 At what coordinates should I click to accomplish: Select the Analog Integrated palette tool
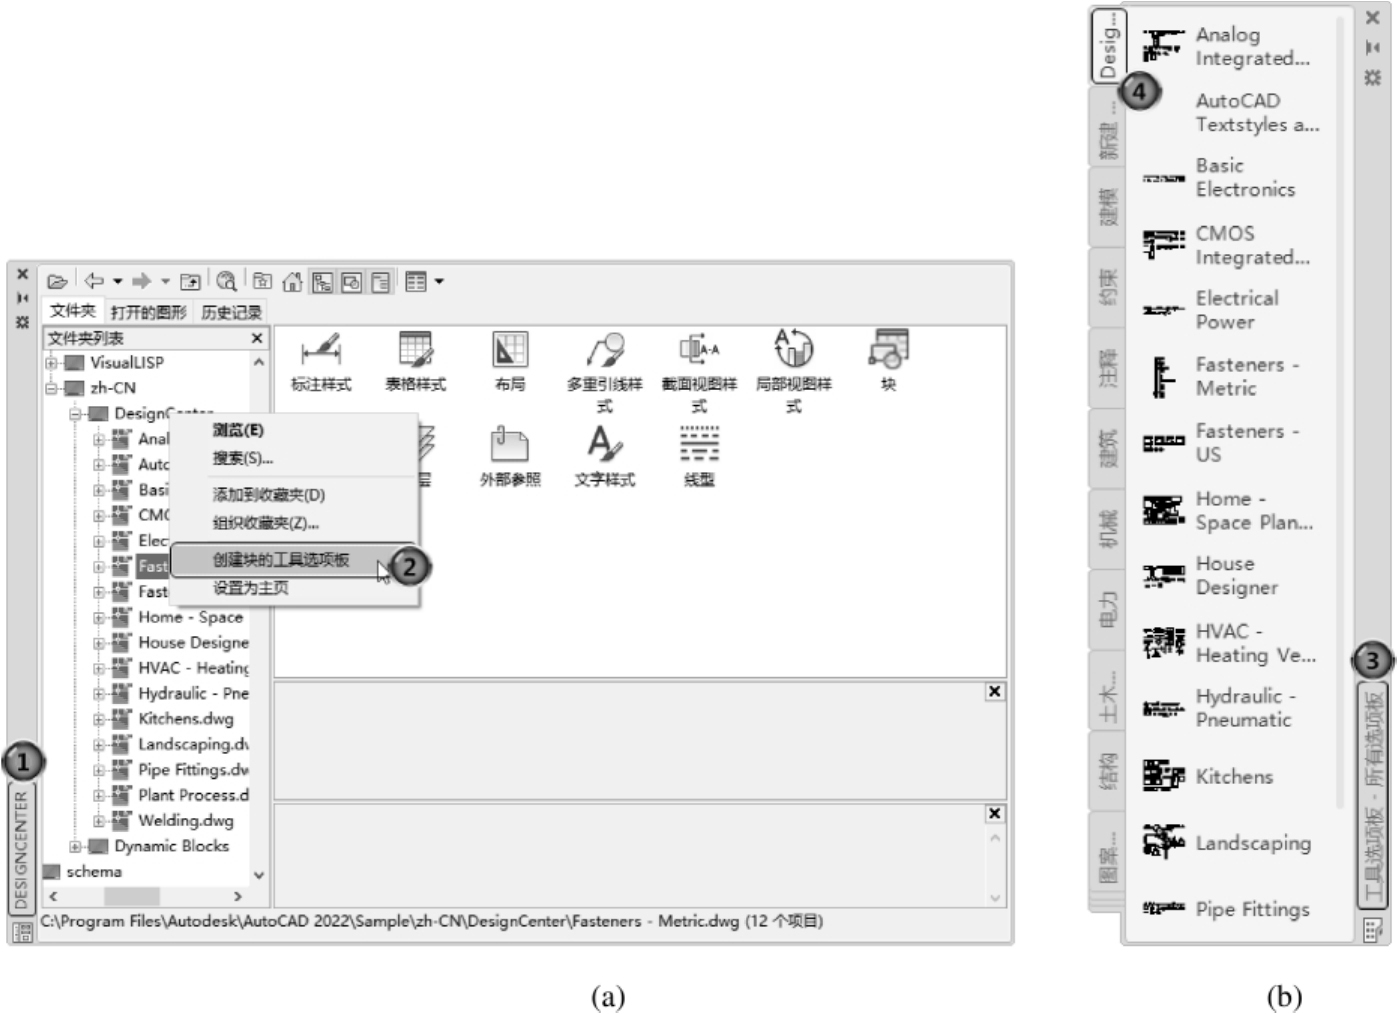click(x=1227, y=47)
